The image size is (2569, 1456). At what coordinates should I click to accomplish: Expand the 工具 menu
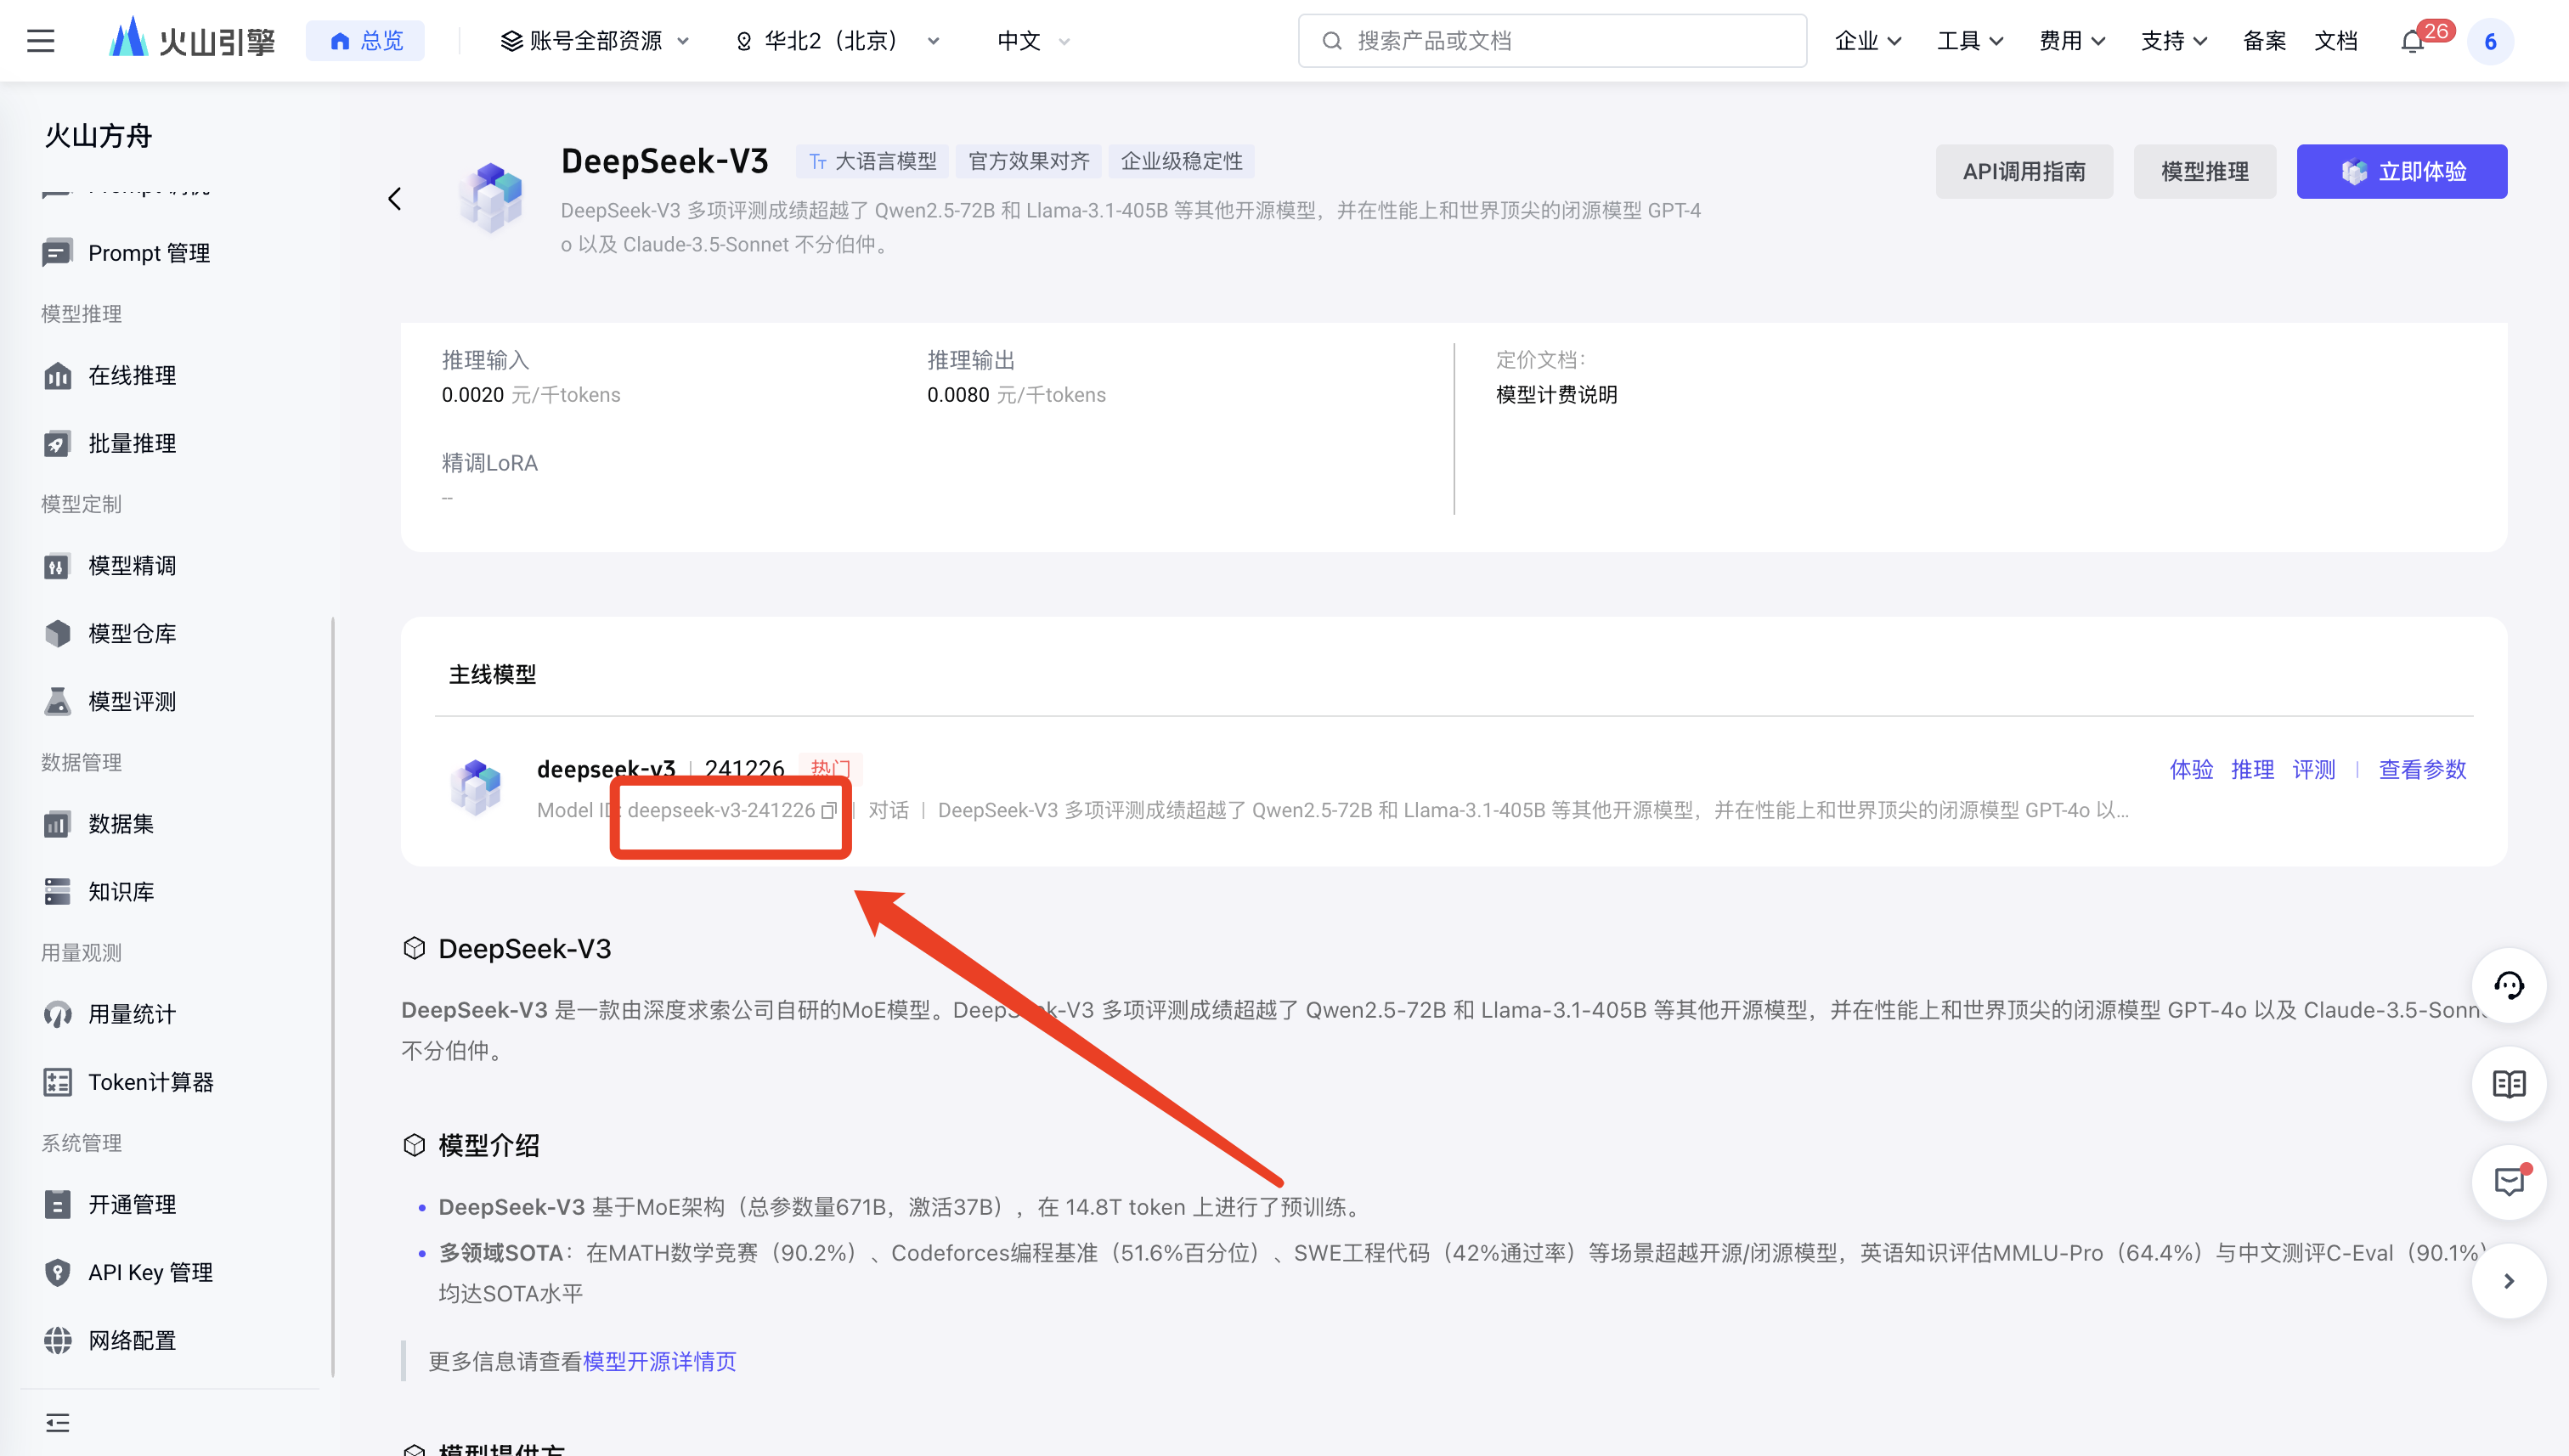tap(1970, 41)
